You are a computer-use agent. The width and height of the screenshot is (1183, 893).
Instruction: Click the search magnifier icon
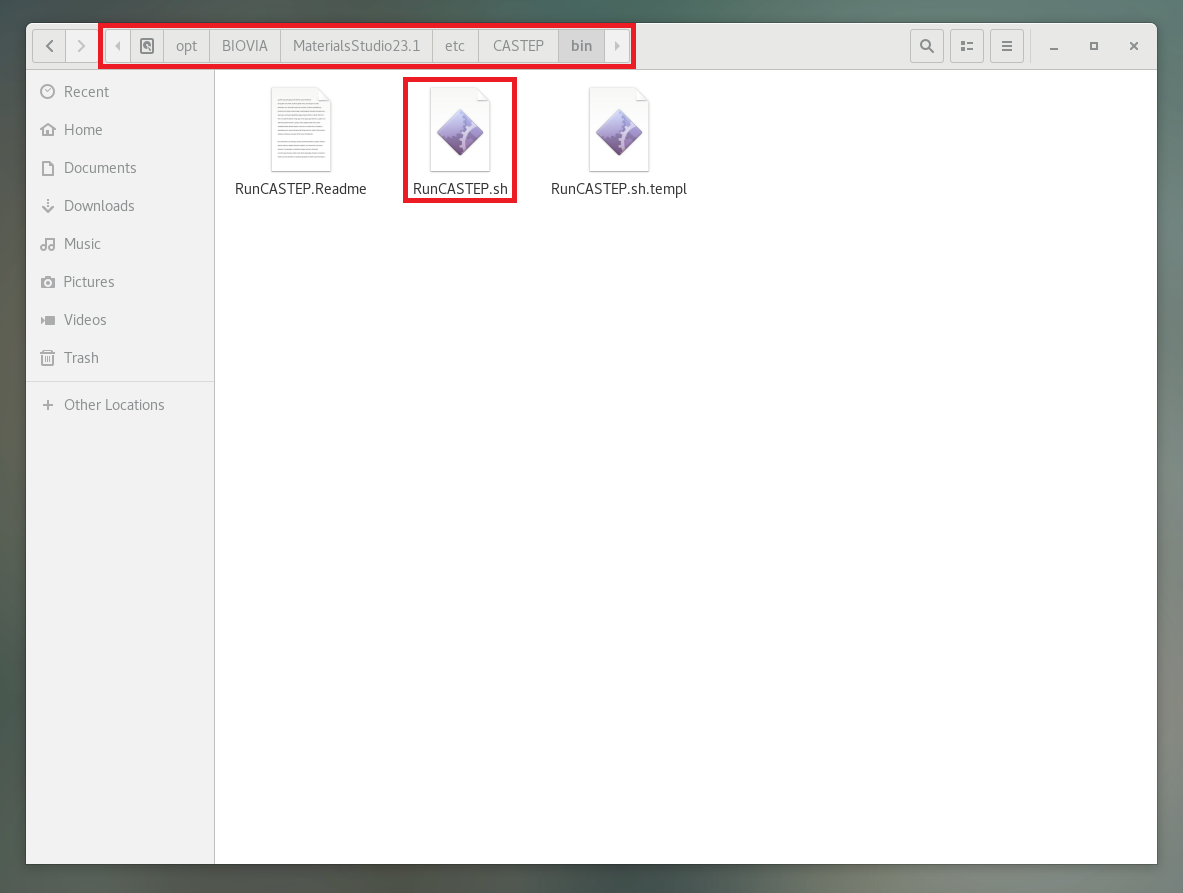[x=926, y=46]
